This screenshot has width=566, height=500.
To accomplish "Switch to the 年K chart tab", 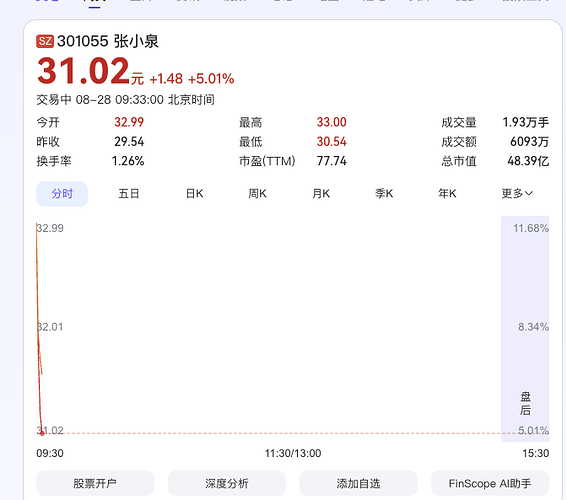I will 447,194.
